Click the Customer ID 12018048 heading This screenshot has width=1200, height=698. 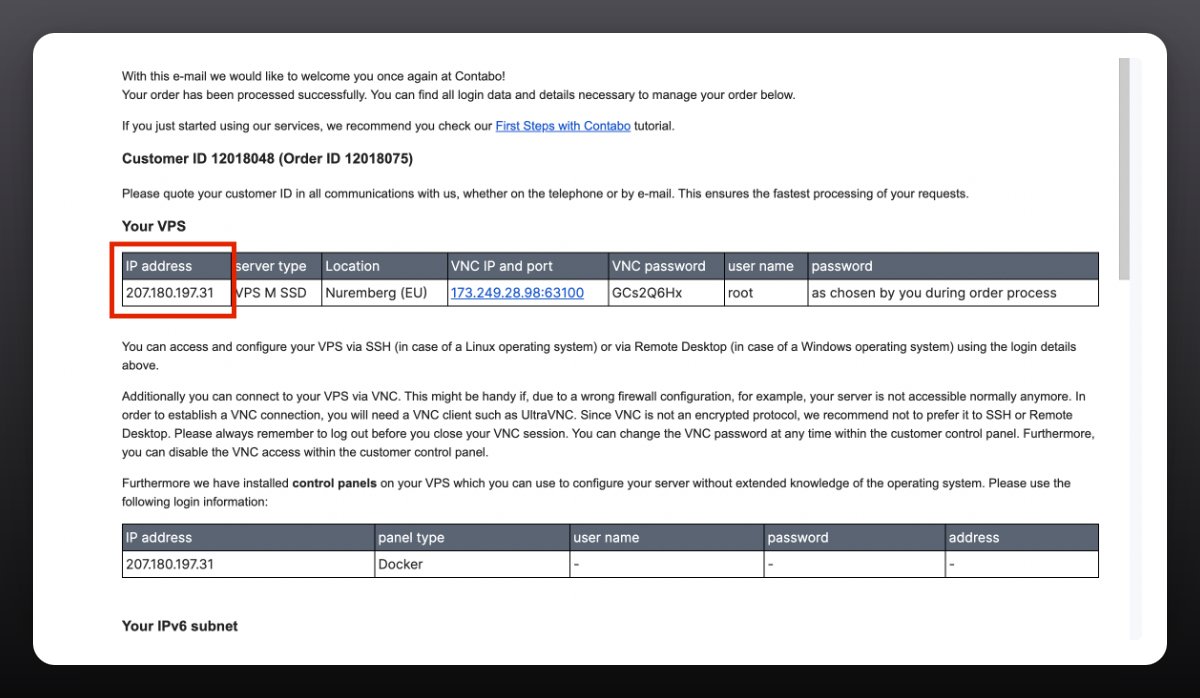[x=267, y=158]
